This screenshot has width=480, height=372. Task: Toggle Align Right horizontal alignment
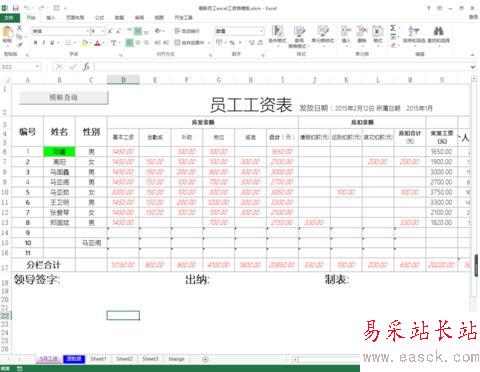click(146, 42)
